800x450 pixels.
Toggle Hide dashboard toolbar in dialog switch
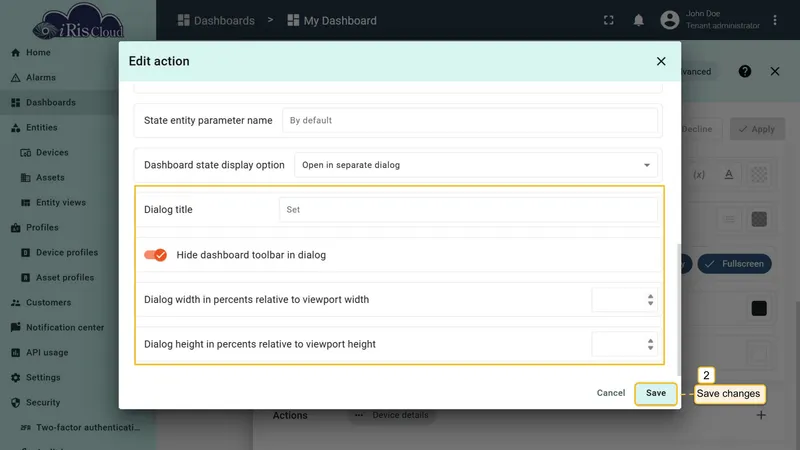[x=155, y=255]
